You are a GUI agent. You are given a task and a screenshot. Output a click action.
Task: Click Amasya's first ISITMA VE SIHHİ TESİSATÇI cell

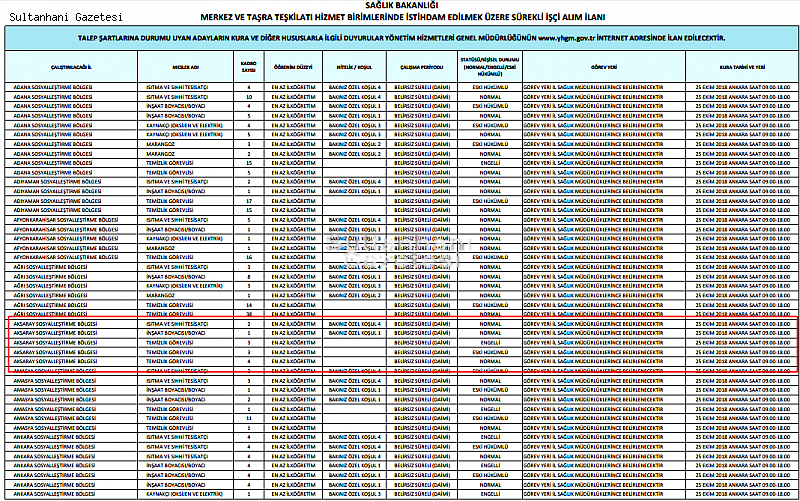pos(178,371)
